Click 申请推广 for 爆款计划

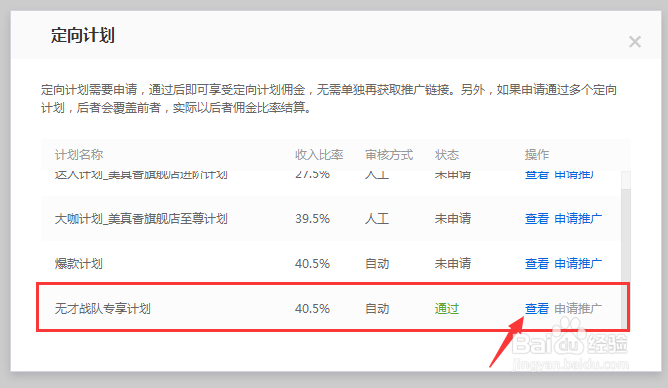coord(578,264)
